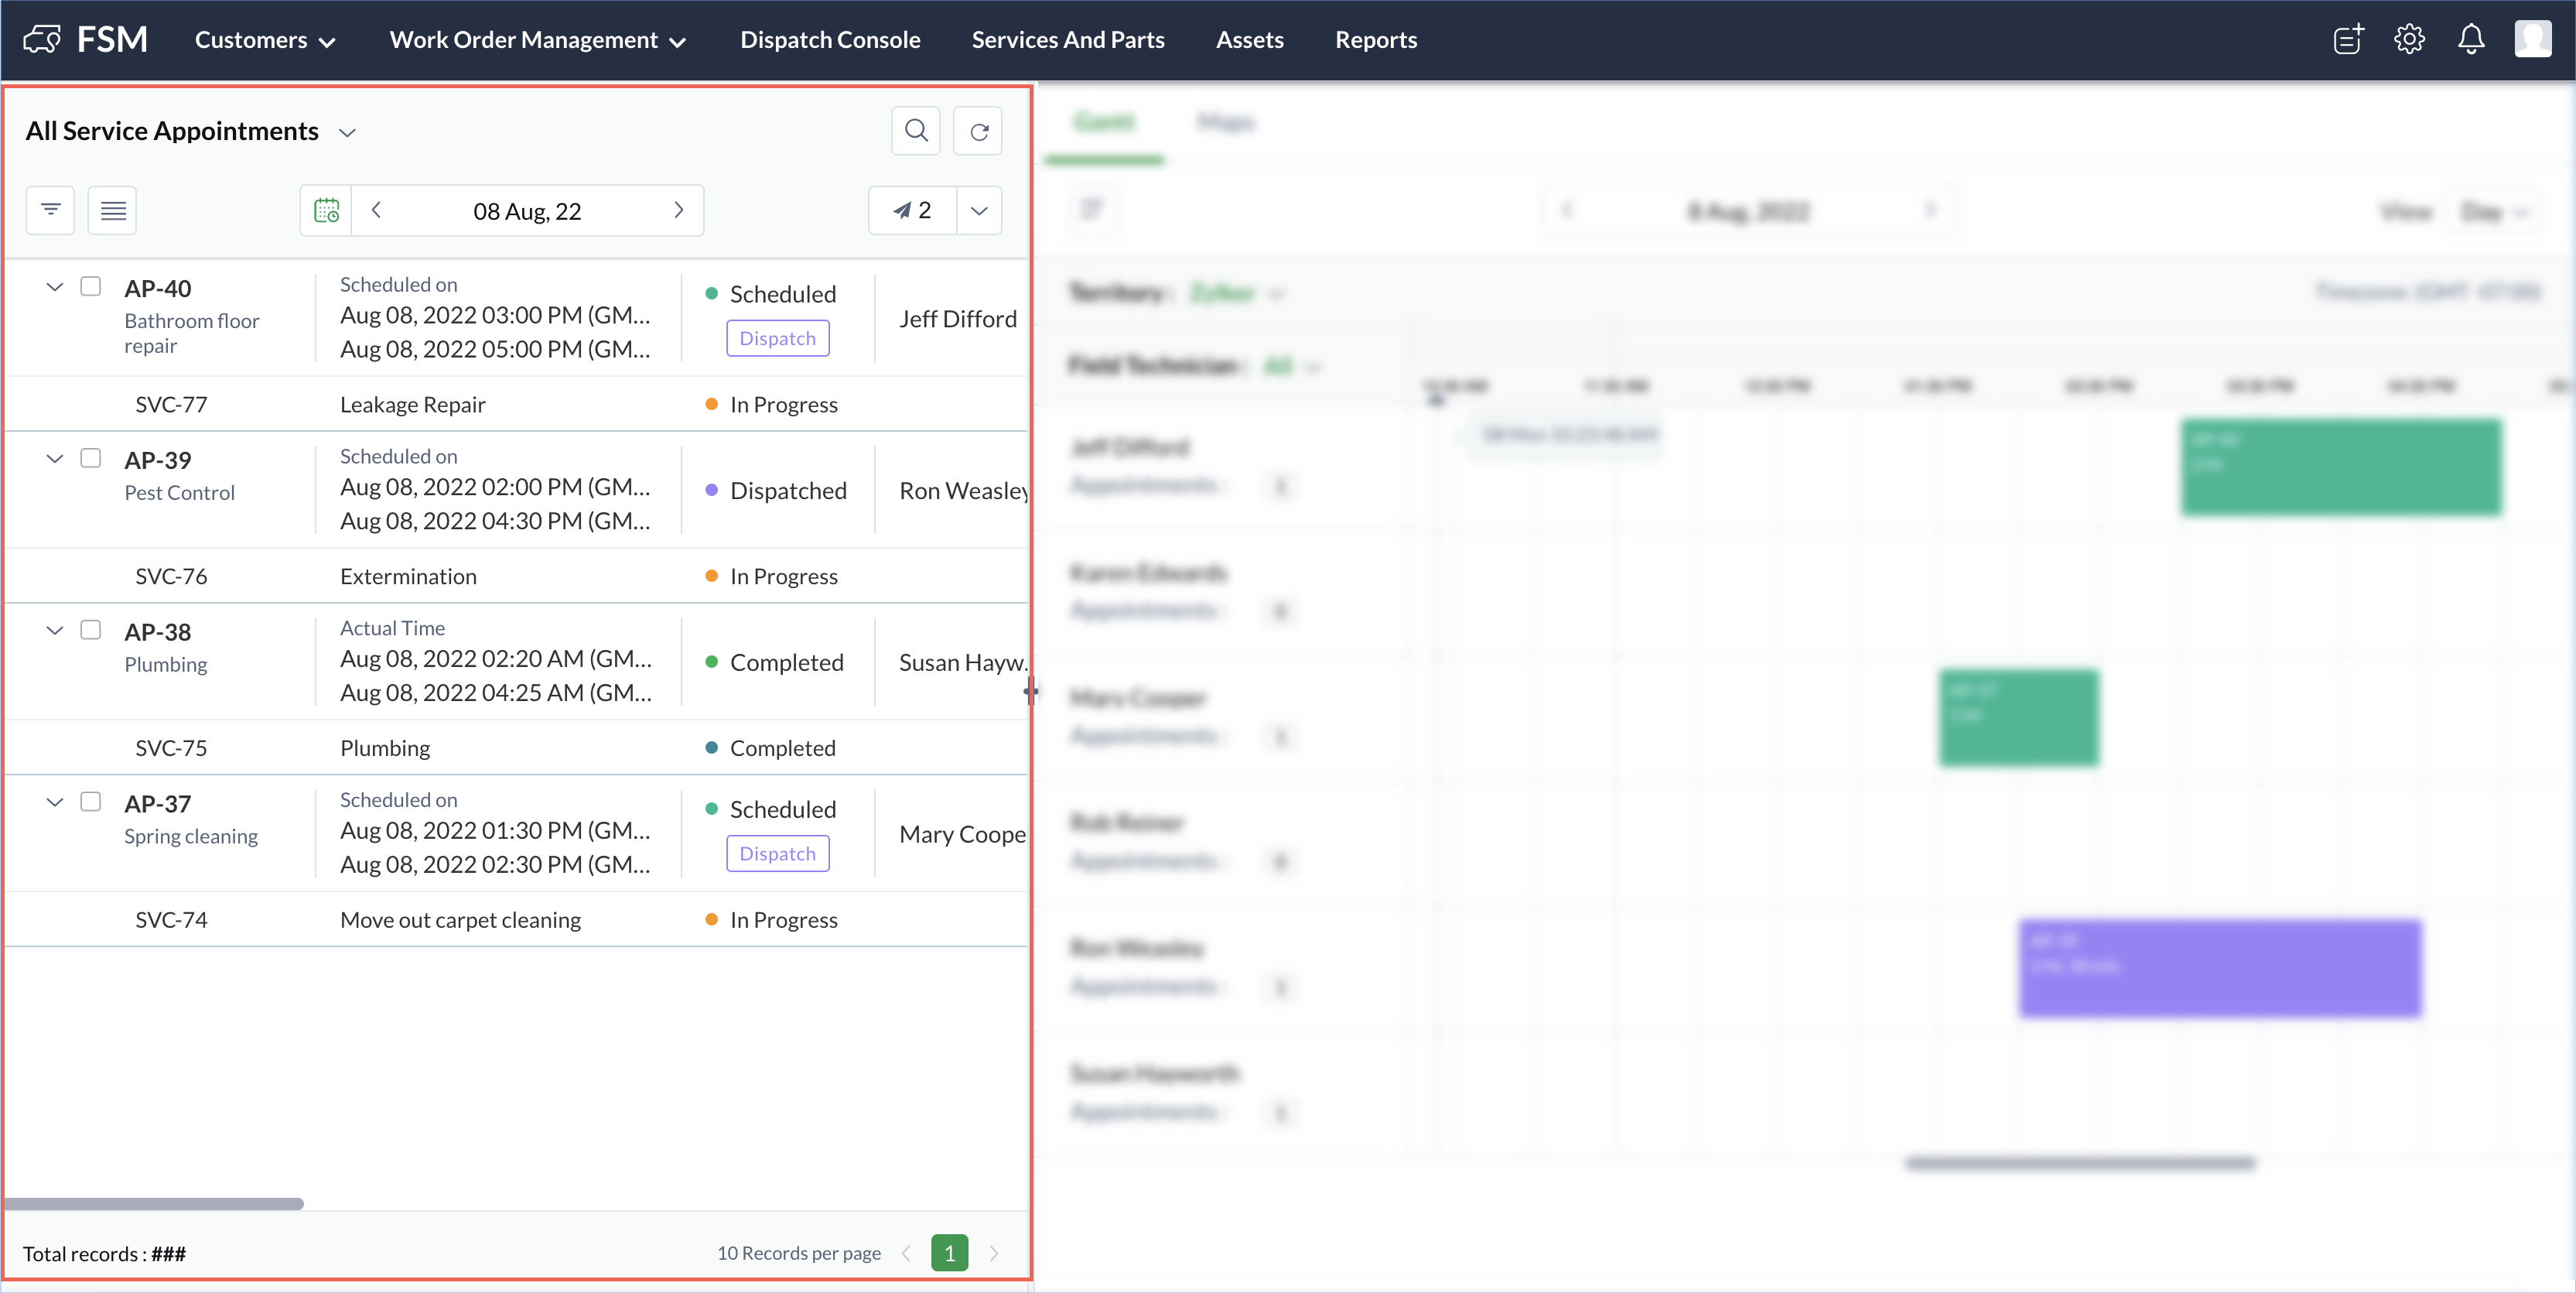This screenshot has height=1293, width=2576.
Task: Open the filter icon in appointments list
Action: 50,210
